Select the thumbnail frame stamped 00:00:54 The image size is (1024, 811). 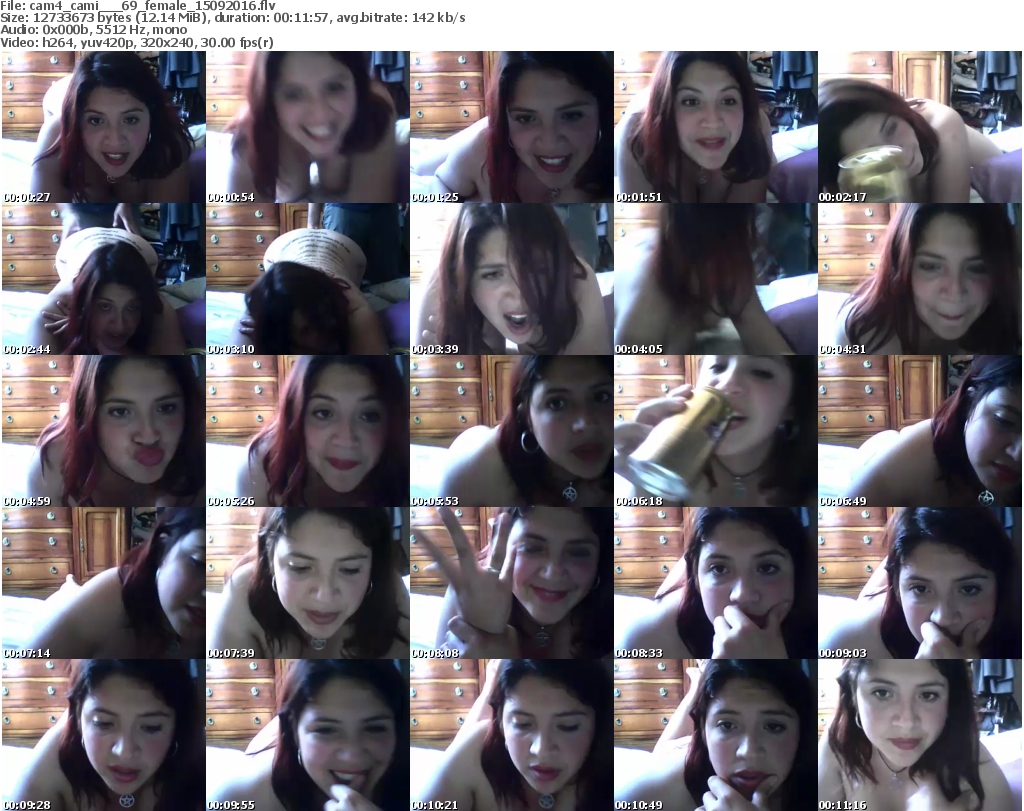pyautogui.click(x=308, y=127)
